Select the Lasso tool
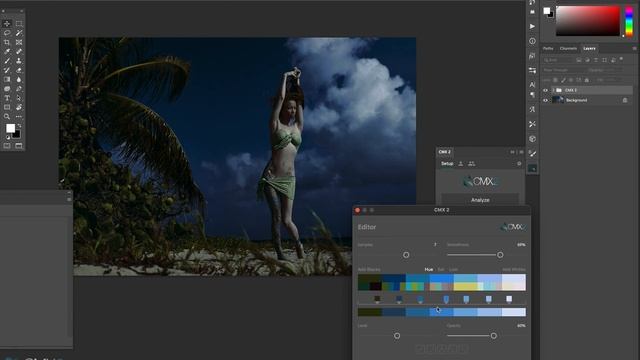Image resolution: width=640 pixels, height=360 pixels. [7, 33]
